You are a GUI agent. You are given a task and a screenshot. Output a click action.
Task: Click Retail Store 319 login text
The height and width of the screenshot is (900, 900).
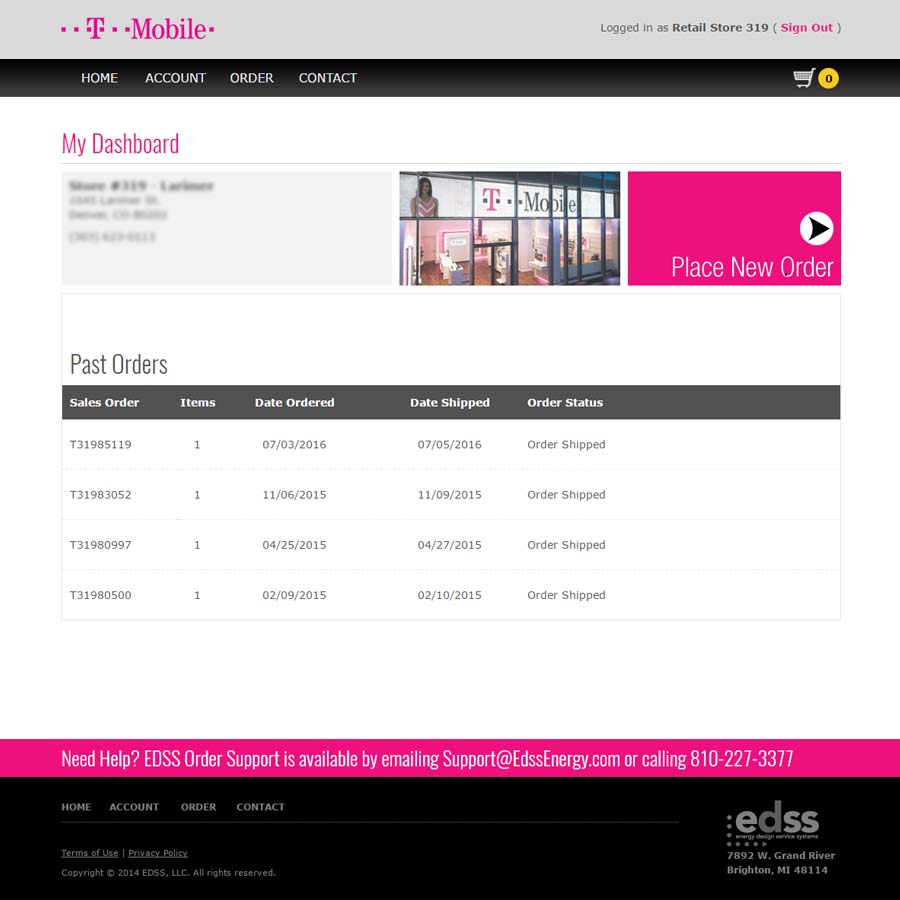point(720,28)
